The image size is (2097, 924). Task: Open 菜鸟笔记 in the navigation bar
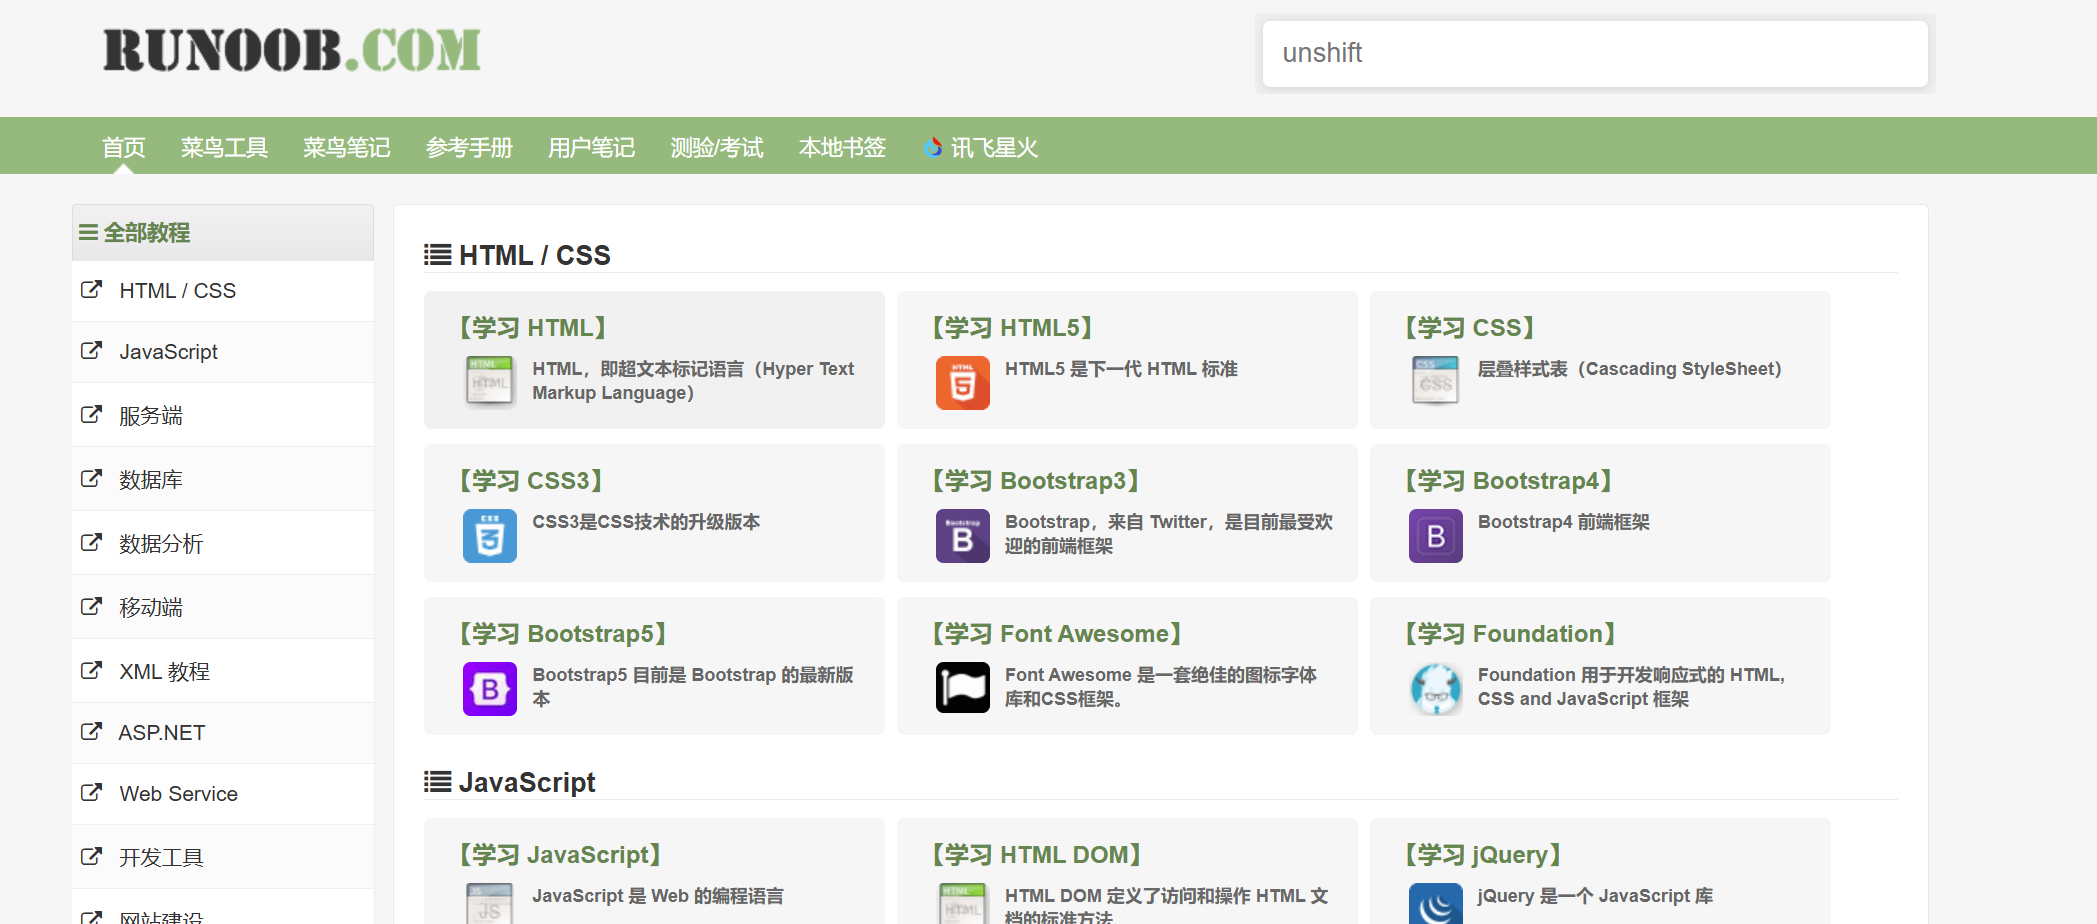point(346,148)
